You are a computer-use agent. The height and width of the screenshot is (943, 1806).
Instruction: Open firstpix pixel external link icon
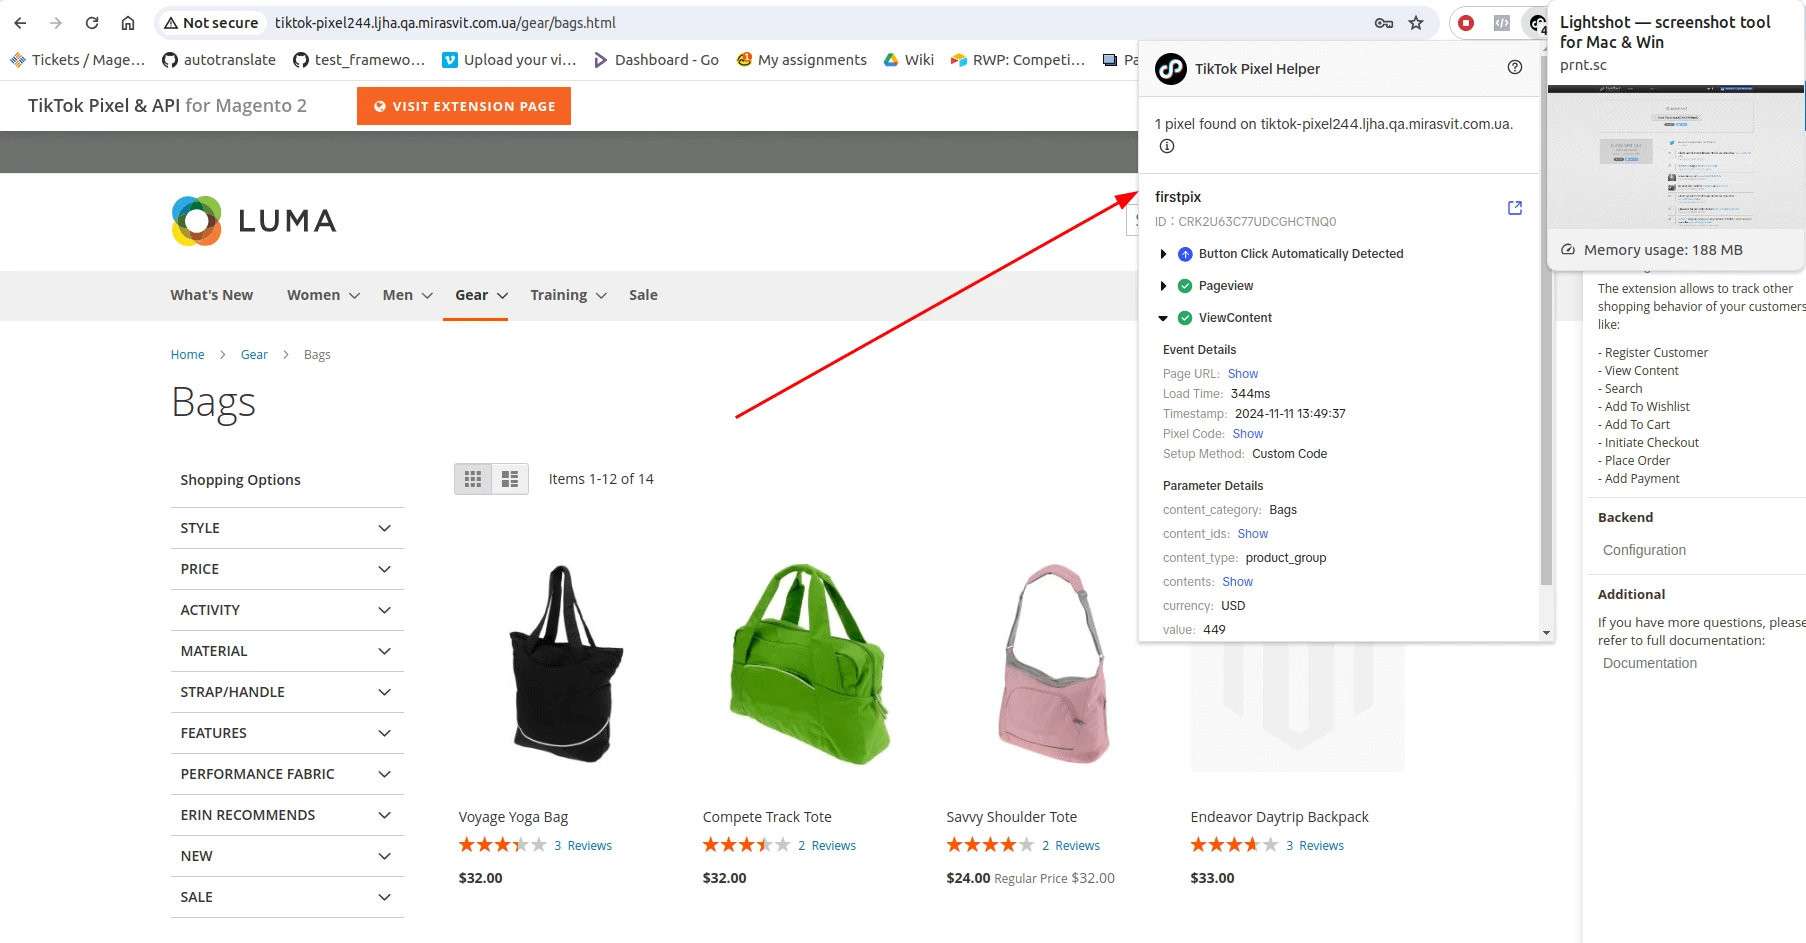pyautogui.click(x=1514, y=208)
